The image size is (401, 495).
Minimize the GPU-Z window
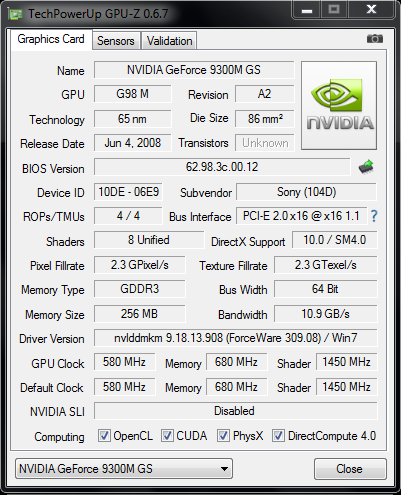coord(307,11)
